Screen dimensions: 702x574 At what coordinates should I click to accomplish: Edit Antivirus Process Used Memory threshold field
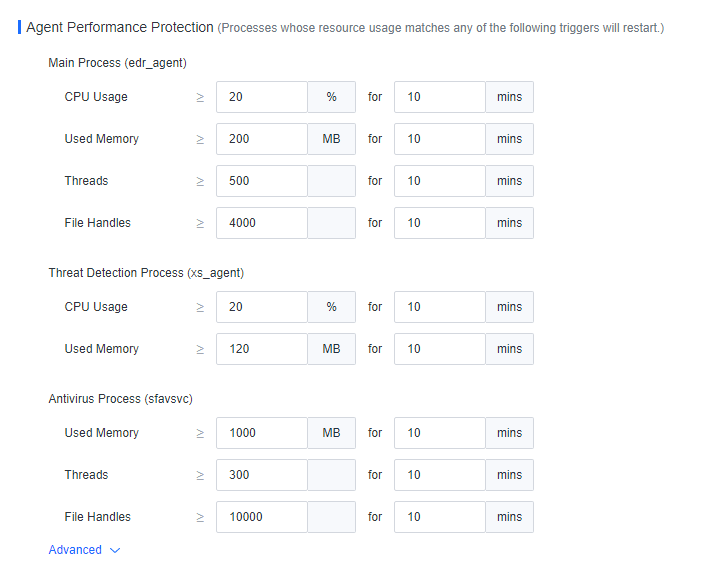(x=261, y=433)
